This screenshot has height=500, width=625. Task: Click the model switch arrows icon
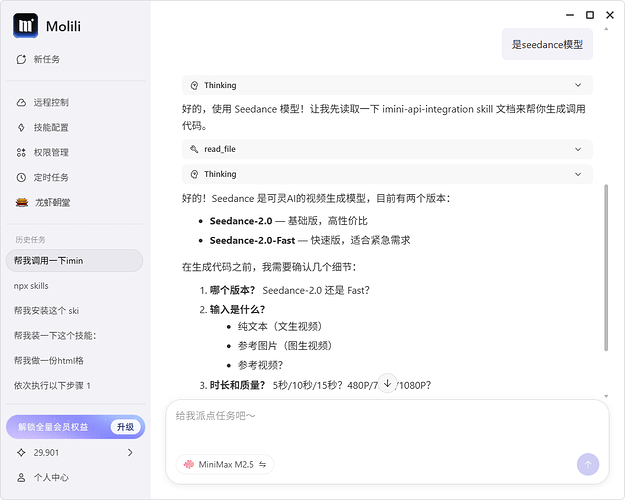(262, 465)
